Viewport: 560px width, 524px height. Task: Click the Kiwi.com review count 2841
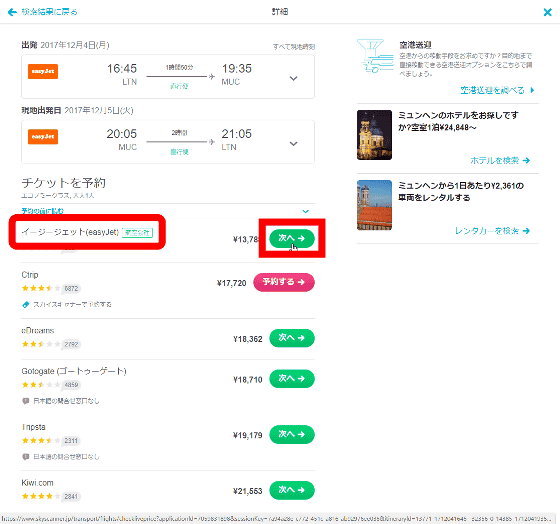pyautogui.click(x=71, y=496)
